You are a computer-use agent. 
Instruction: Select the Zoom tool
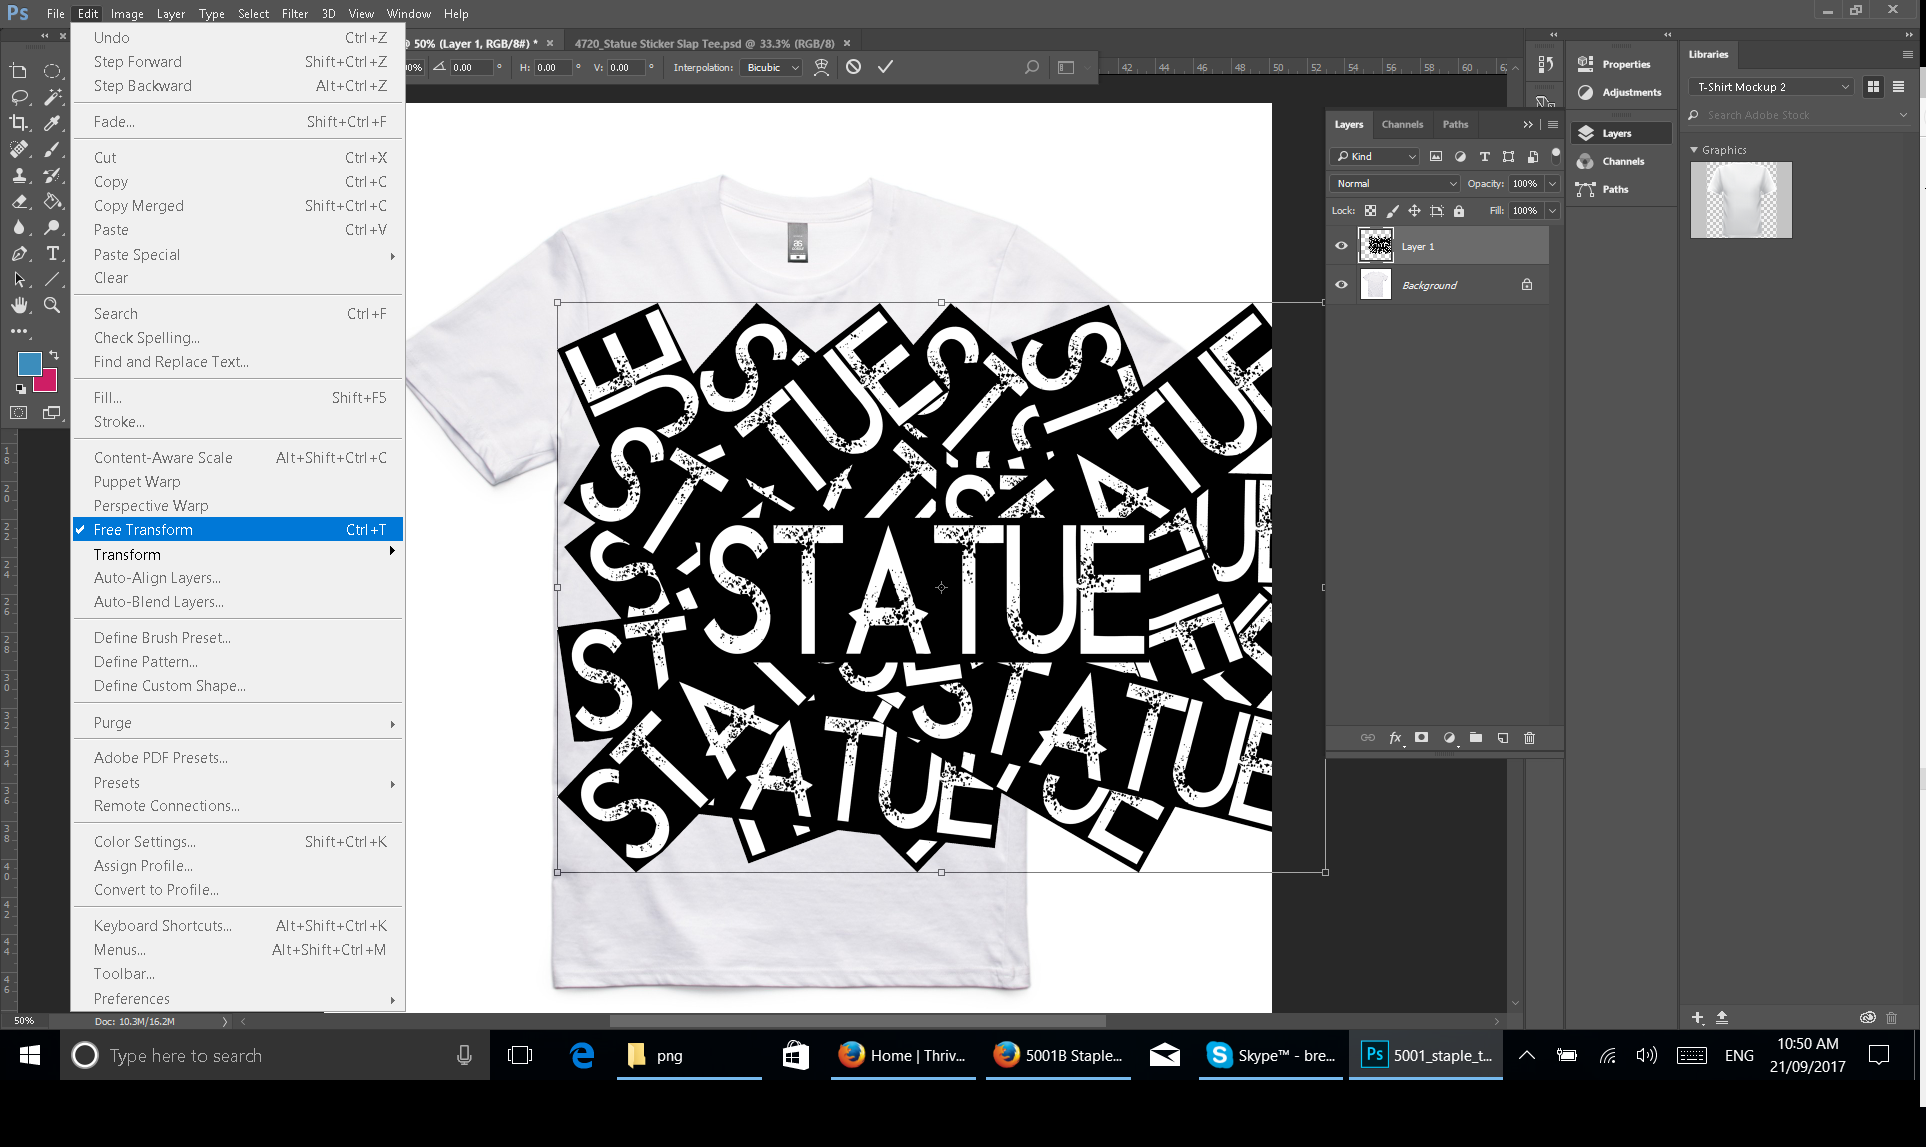coord(53,306)
